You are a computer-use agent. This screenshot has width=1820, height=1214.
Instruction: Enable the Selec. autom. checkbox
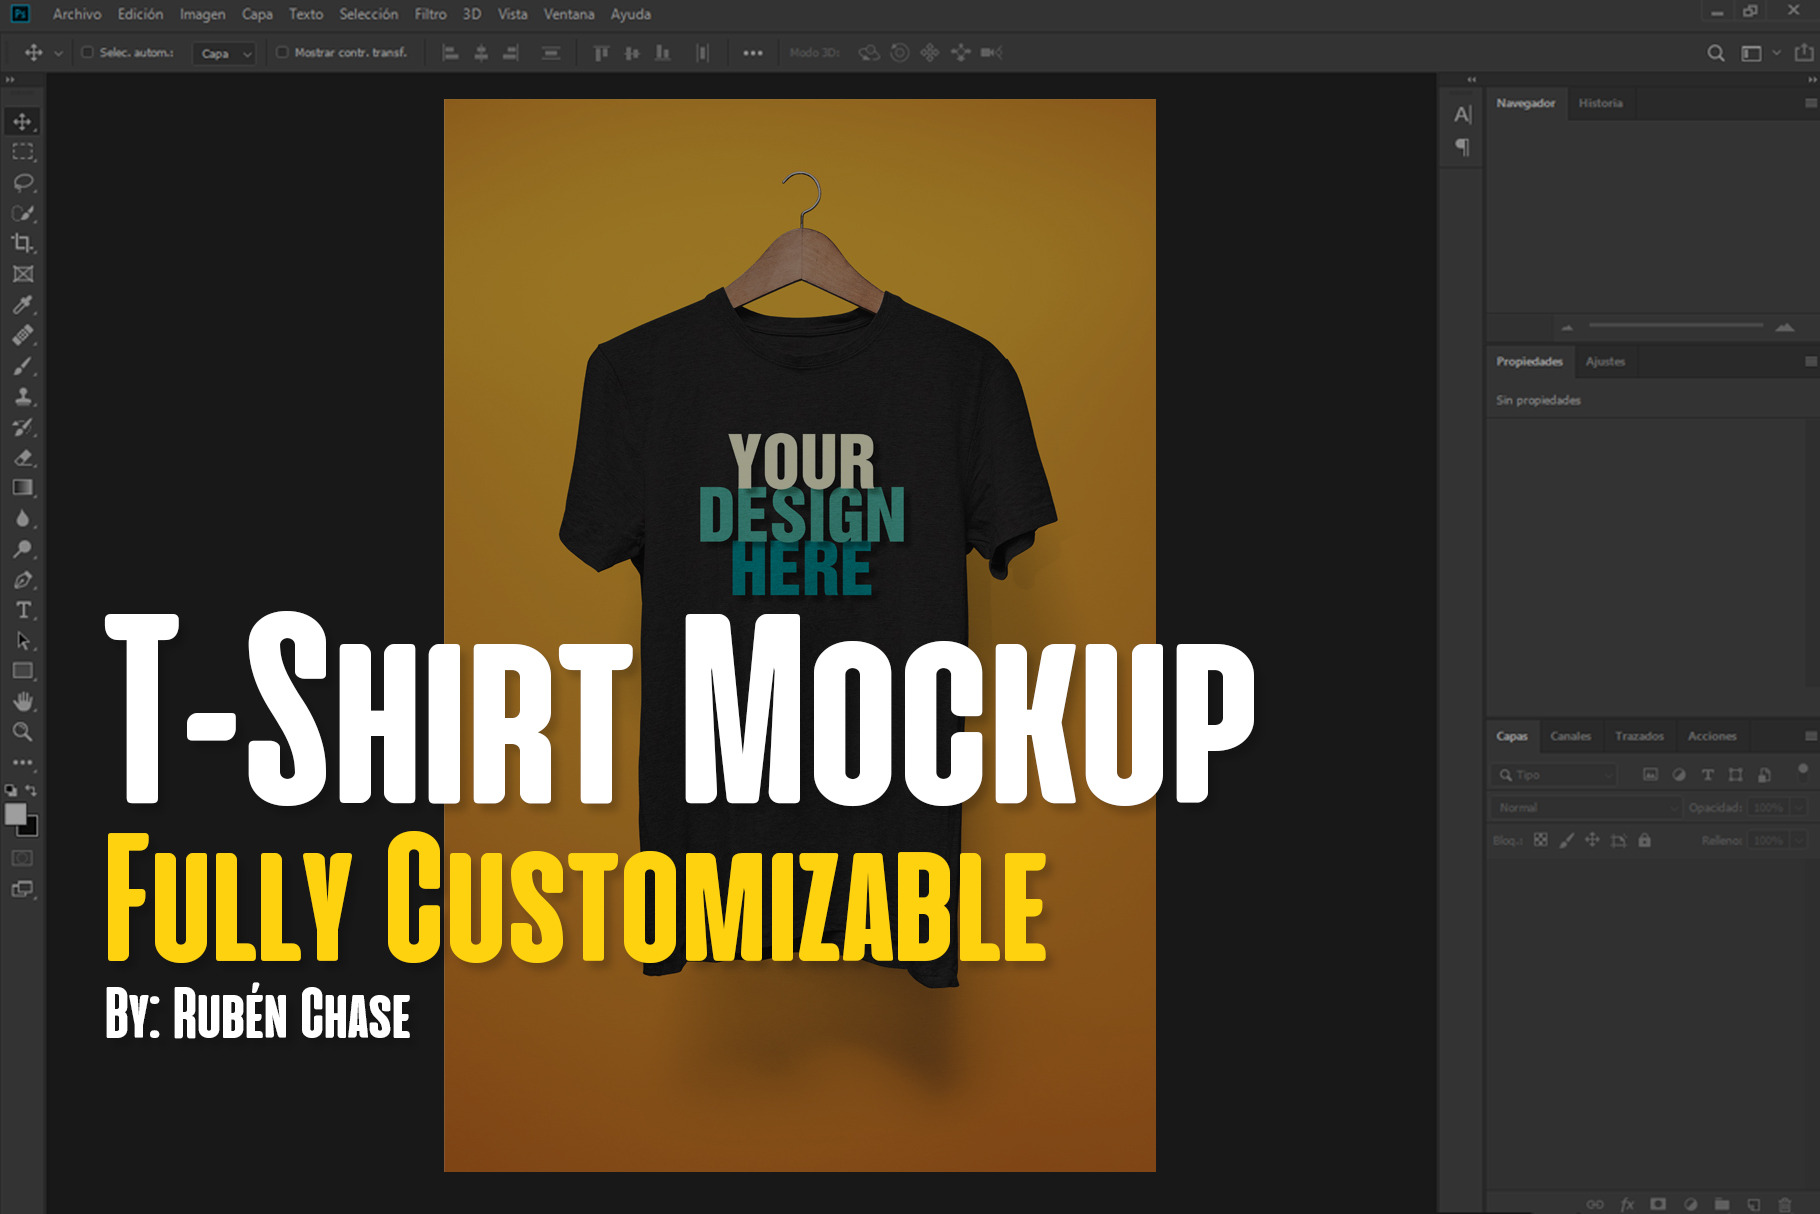[x=88, y=52]
